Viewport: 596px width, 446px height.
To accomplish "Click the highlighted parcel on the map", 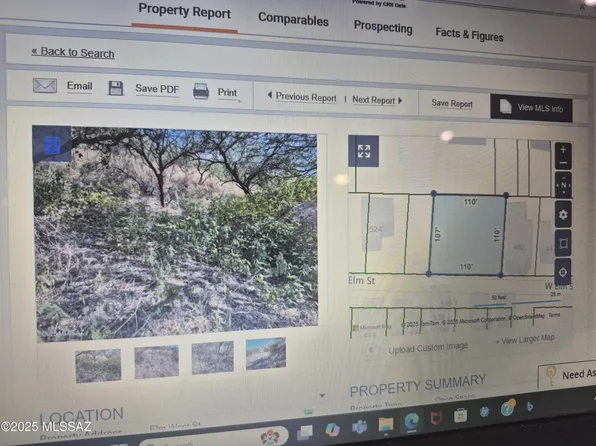I will click(468, 235).
